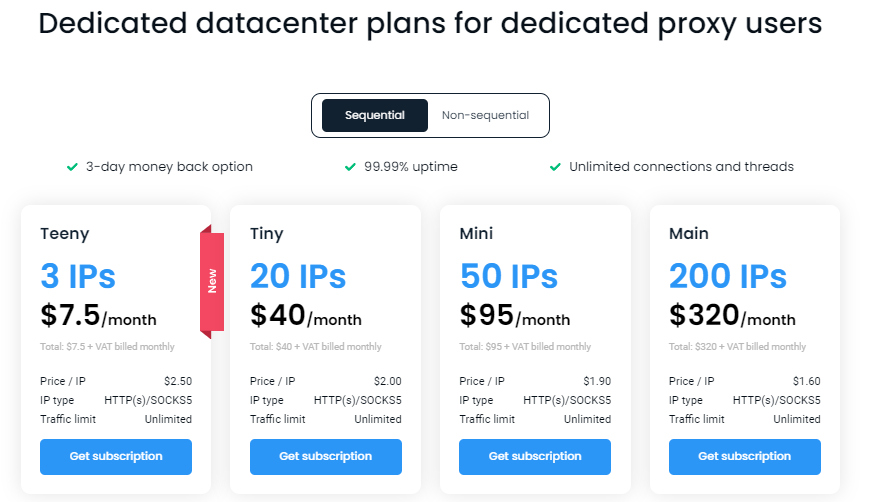Click the $1.90 Price / IP value on Mini
Viewport: 870px width, 502px height.
596,381
